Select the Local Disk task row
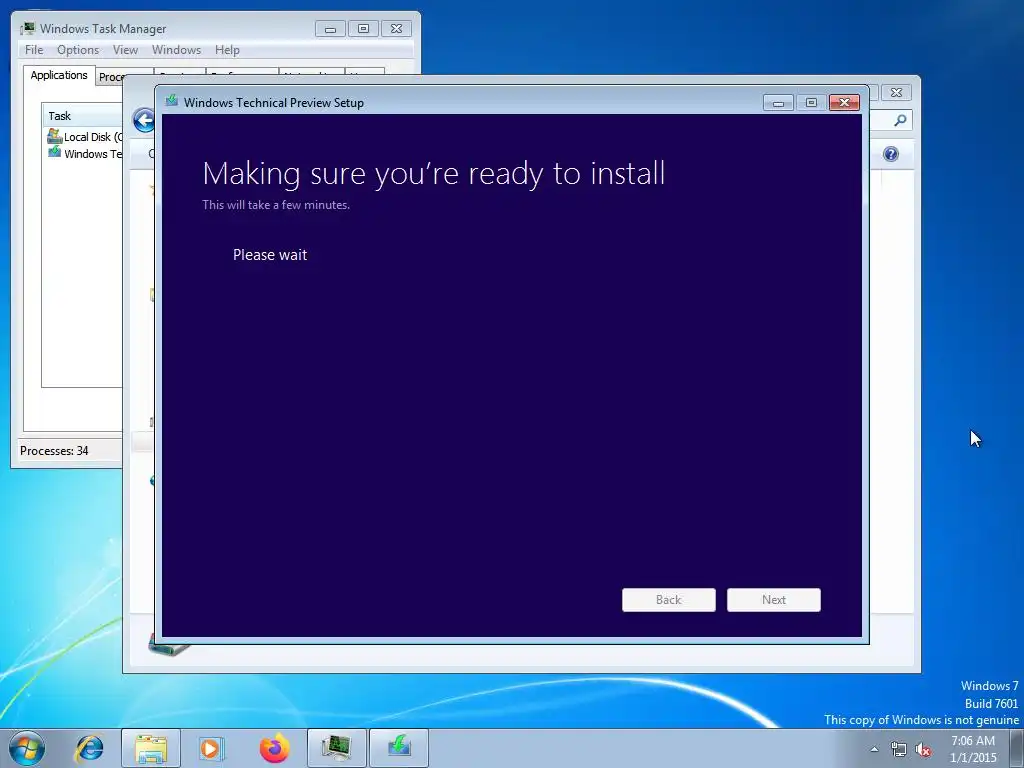The width and height of the screenshot is (1024, 768). coord(84,136)
